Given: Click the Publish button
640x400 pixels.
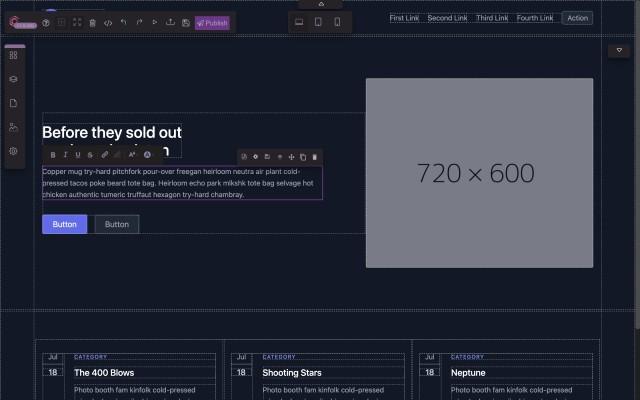Looking at the screenshot, I should tap(211, 22).
